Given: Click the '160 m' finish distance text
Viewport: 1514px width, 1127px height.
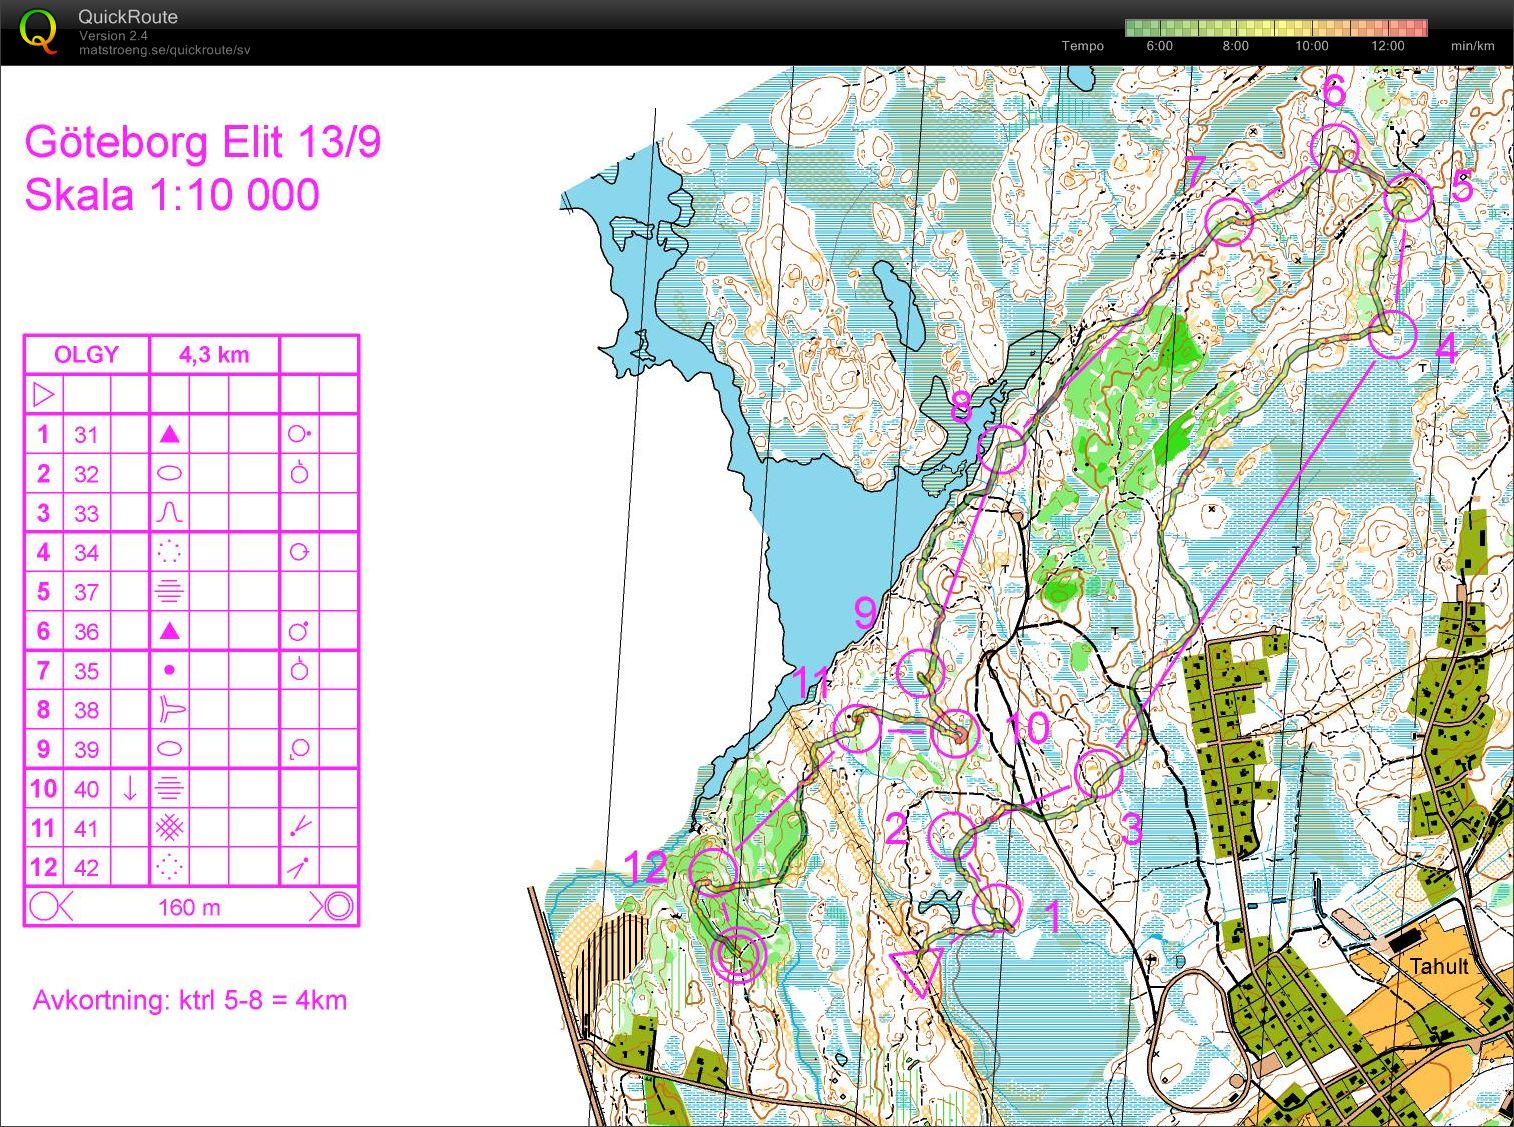Looking at the screenshot, I should point(189,907).
